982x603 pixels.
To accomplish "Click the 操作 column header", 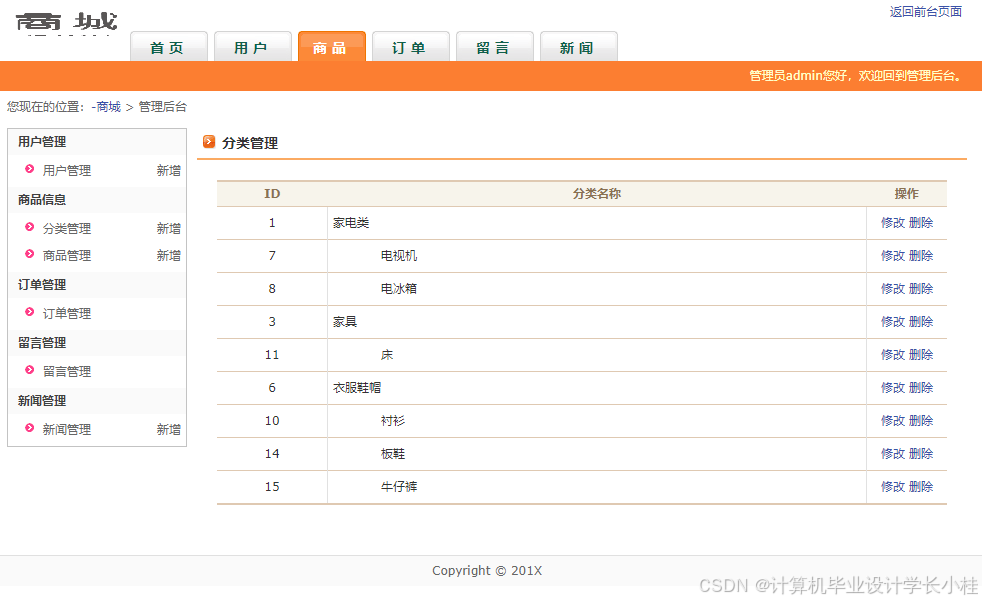I will click(907, 194).
